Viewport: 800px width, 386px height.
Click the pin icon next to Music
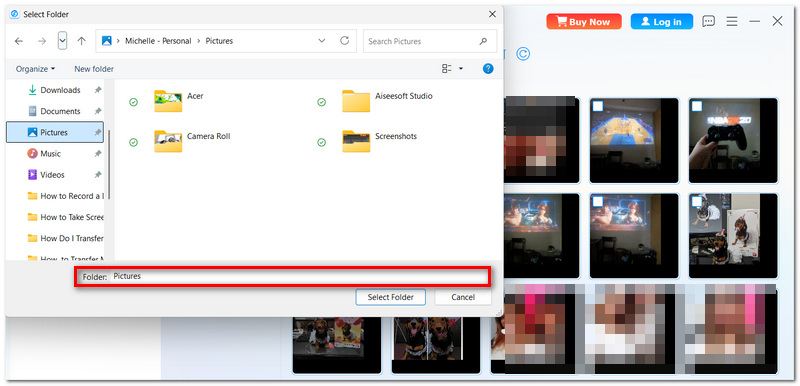pos(97,153)
